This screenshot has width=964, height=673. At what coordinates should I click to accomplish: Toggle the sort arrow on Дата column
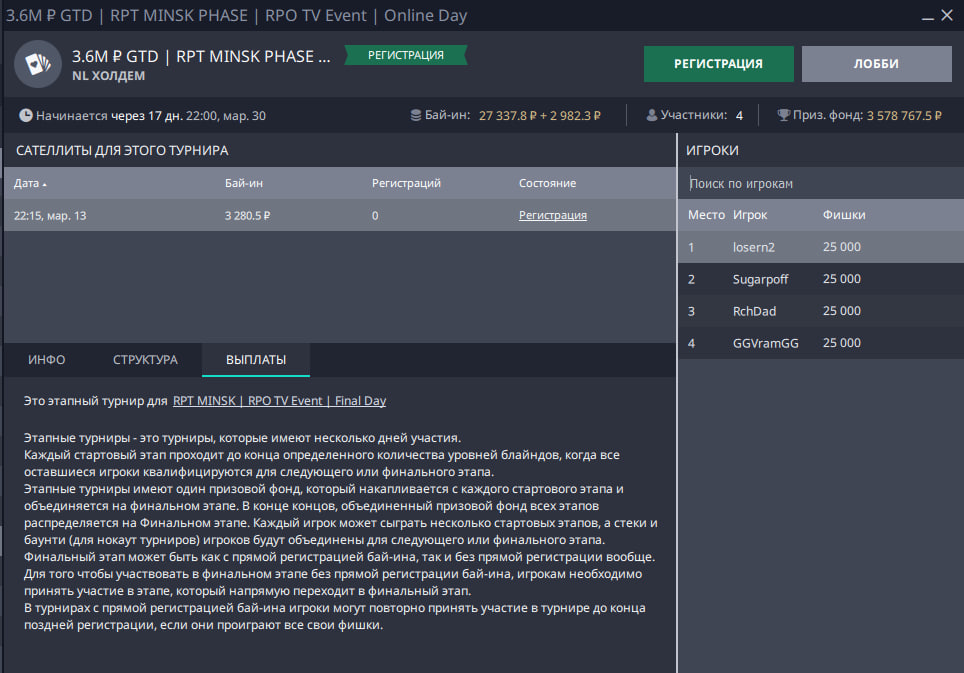(x=44, y=184)
